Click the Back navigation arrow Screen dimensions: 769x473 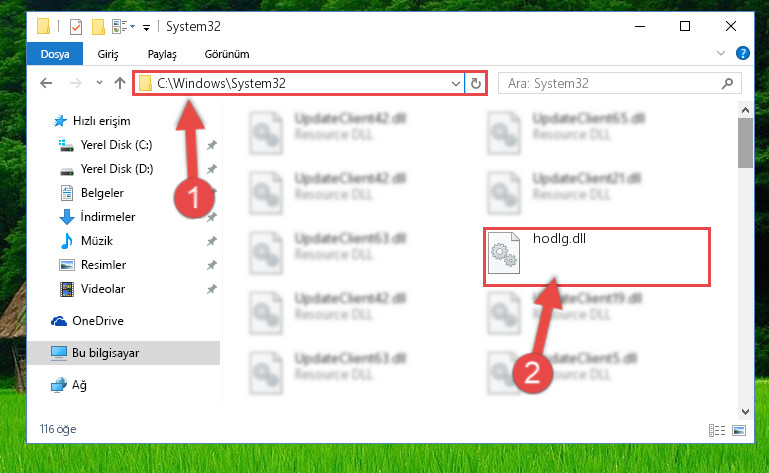[46, 83]
